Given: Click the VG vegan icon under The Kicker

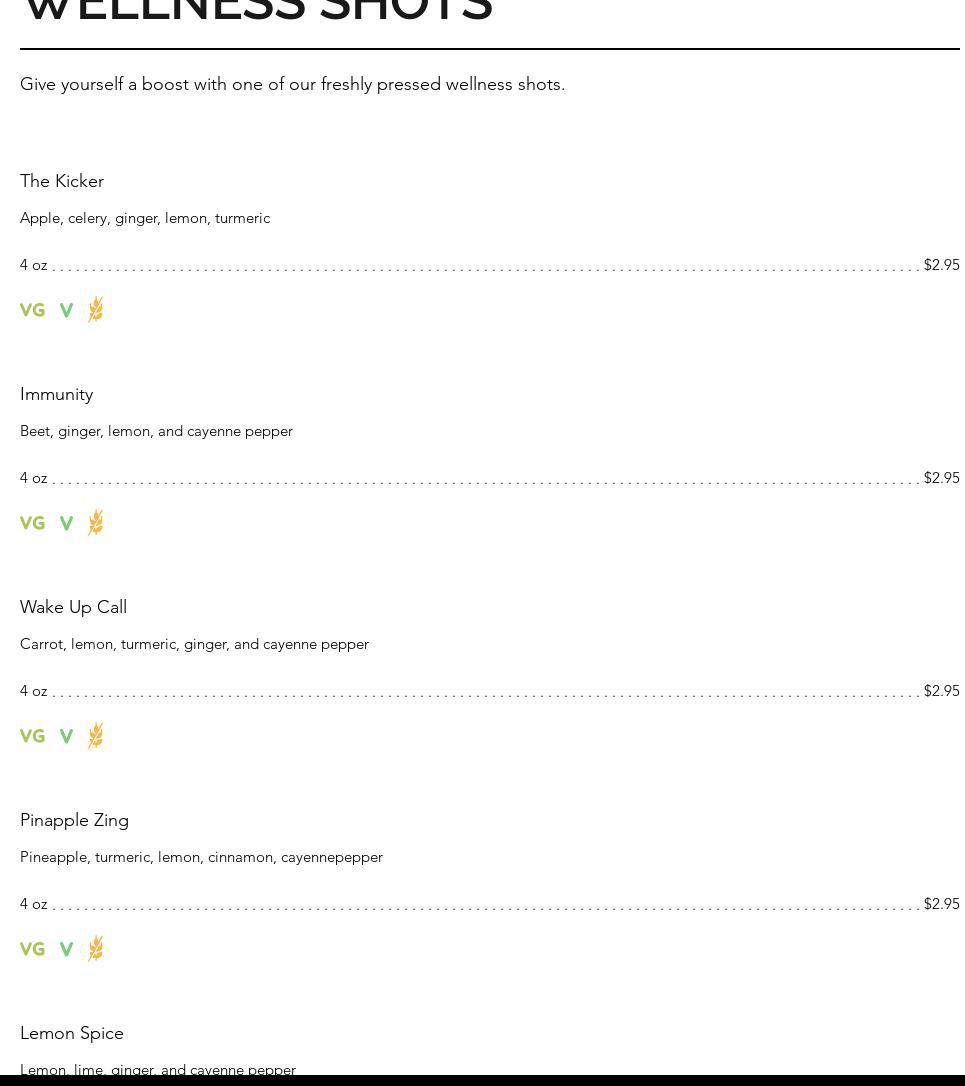Looking at the screenshot, I should point(33,310).
